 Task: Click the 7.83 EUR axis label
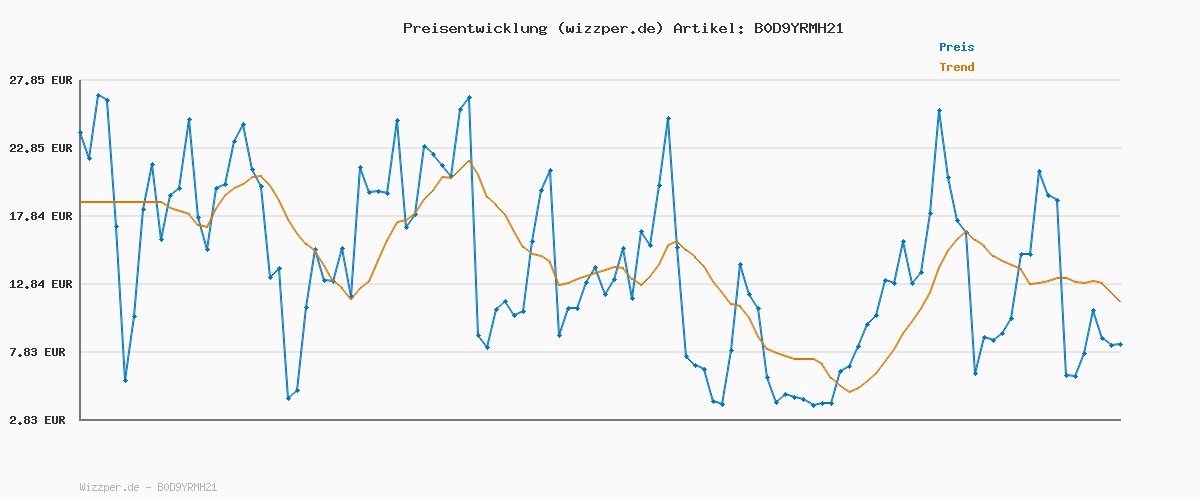pyautogui.click(x=41, y=352)
